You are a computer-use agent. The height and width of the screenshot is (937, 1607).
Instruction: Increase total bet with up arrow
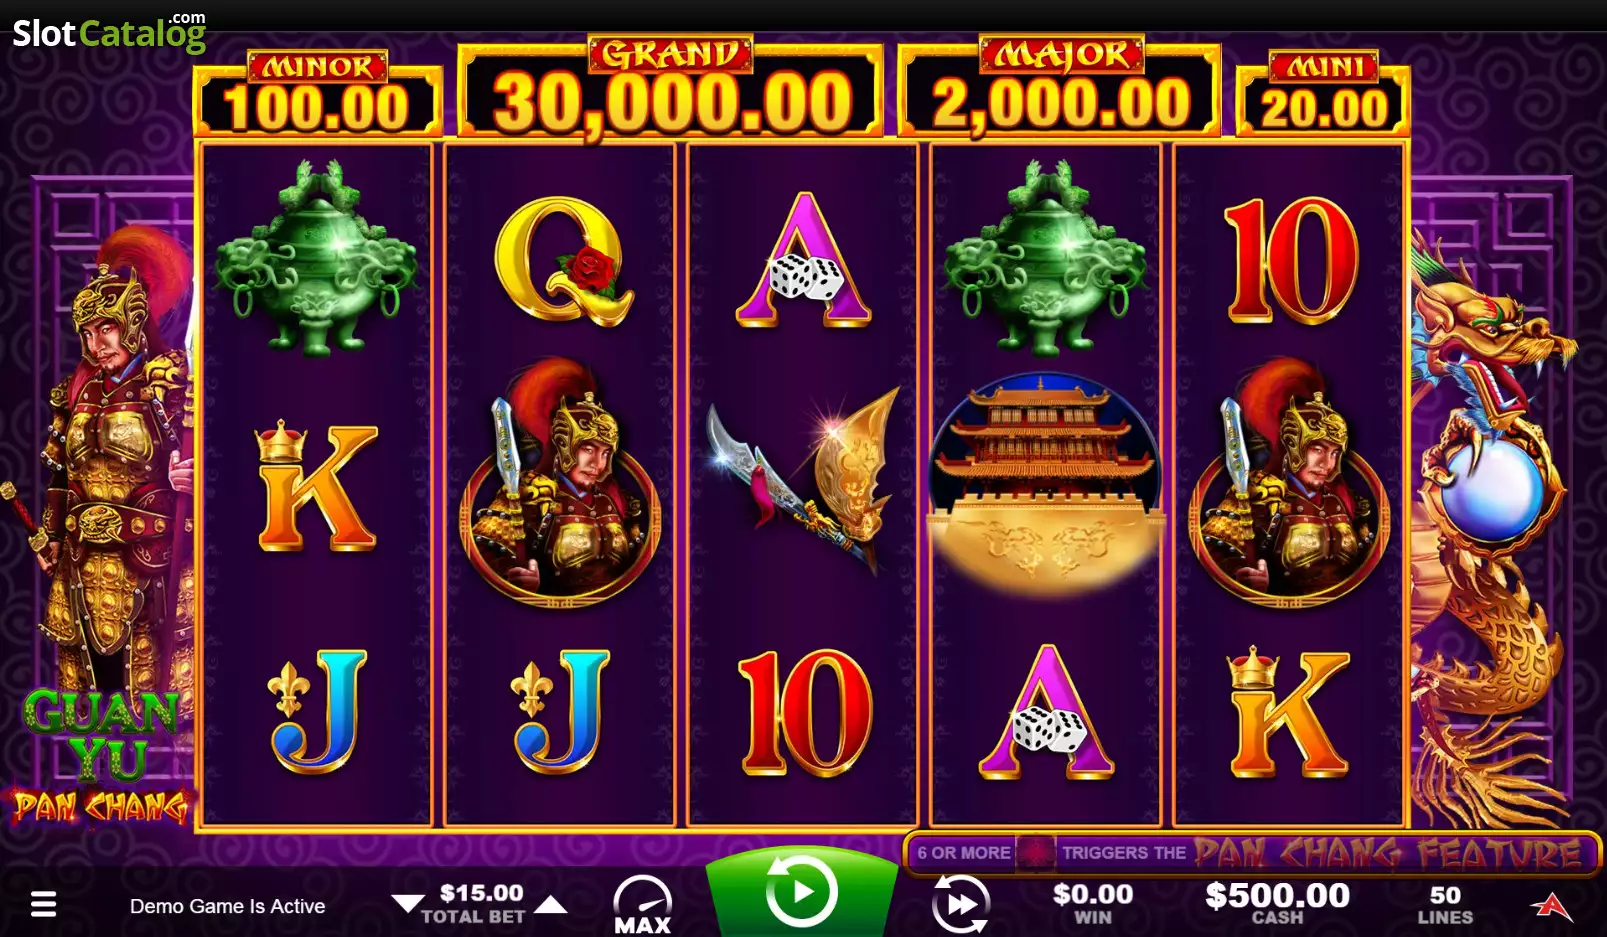coord(551,904)
